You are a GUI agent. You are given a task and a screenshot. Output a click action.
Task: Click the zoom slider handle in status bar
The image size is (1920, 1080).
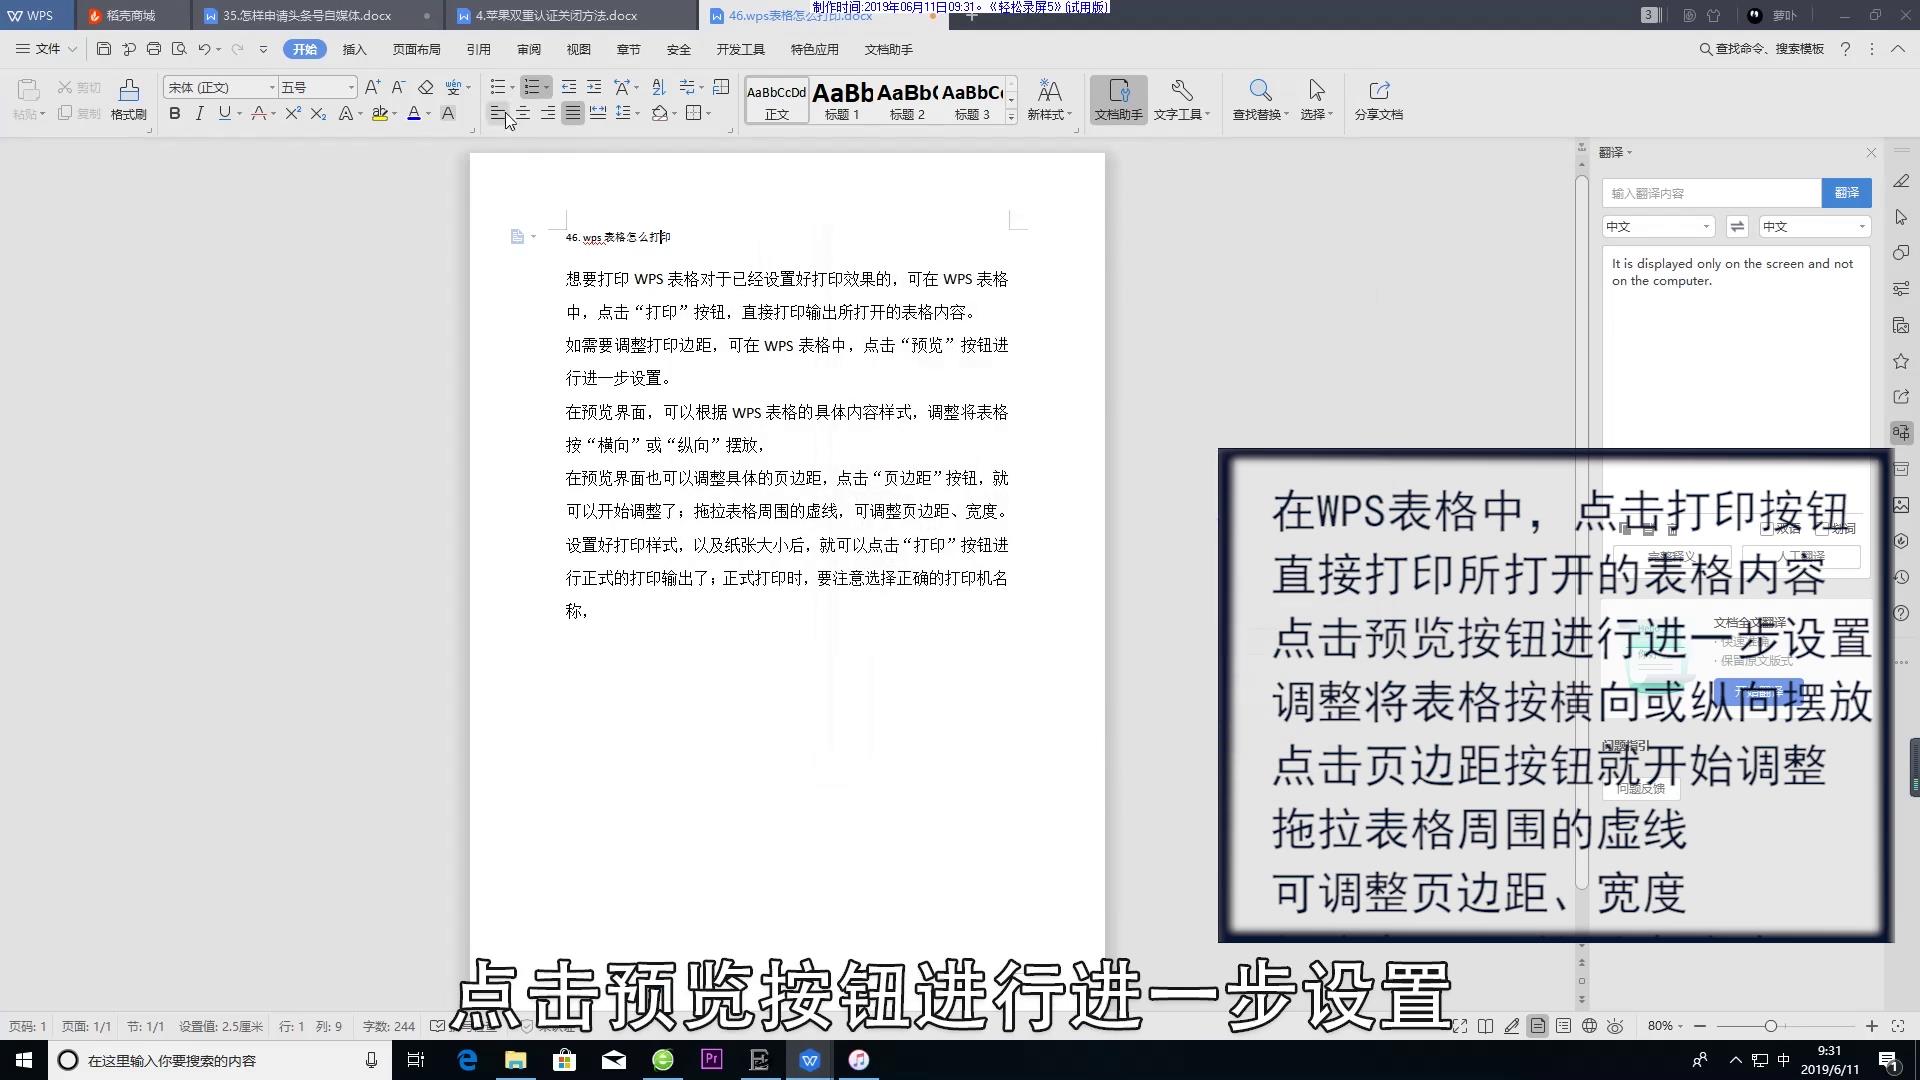pos(1770,1026)
